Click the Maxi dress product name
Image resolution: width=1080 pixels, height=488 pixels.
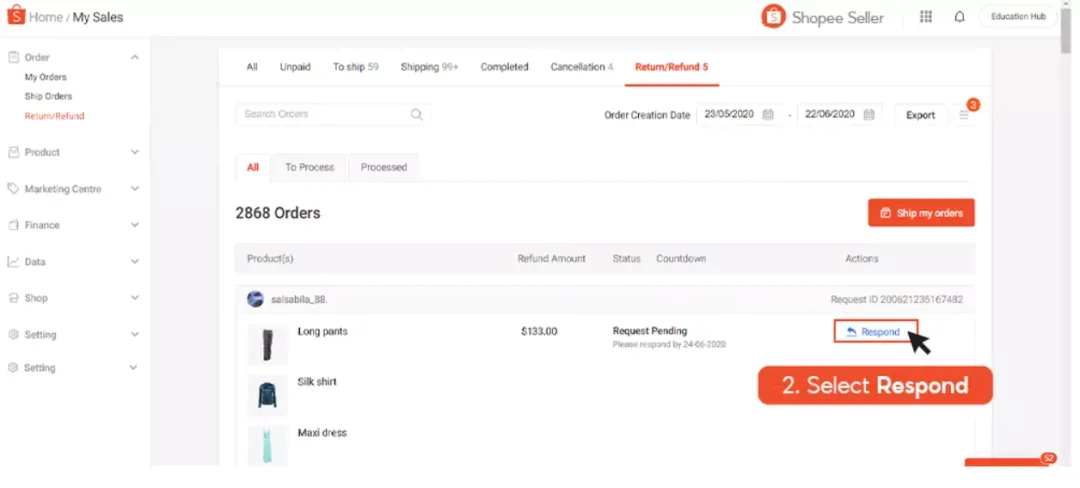click(322, 433)
